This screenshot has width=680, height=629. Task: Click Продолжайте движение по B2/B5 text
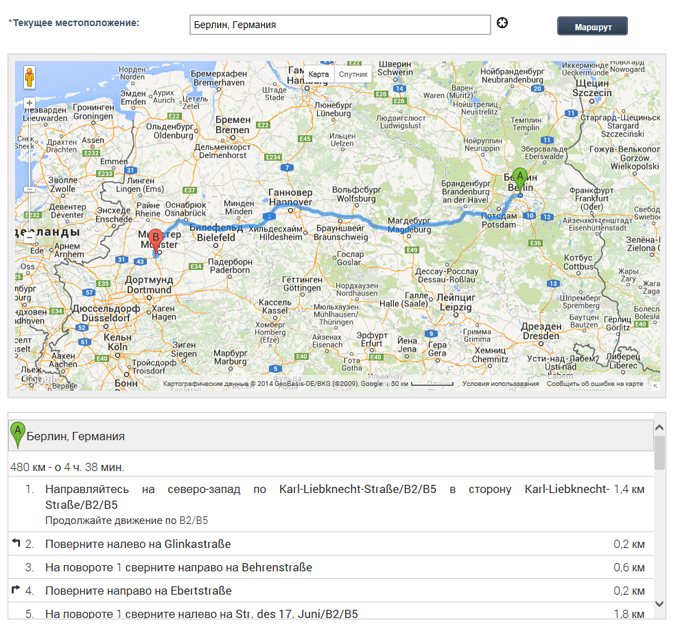click(127, 520)
